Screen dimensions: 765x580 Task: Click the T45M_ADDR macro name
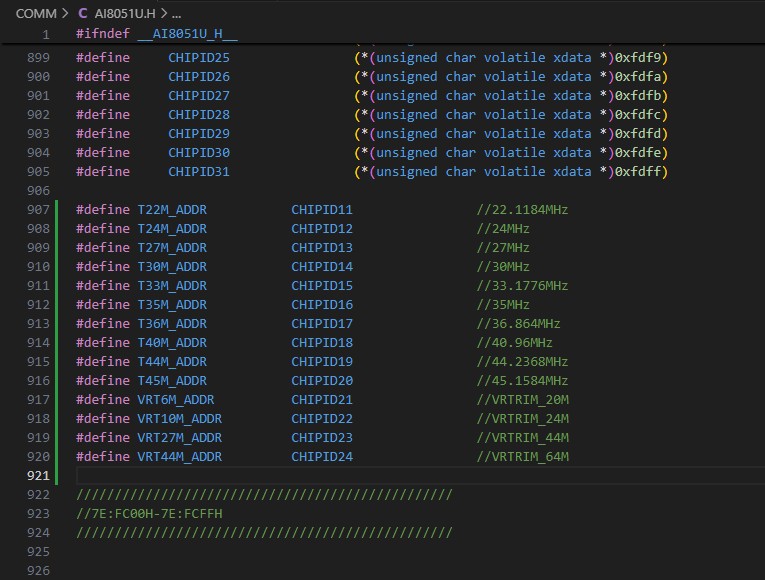pyautogui.click(x=171, y=381)
